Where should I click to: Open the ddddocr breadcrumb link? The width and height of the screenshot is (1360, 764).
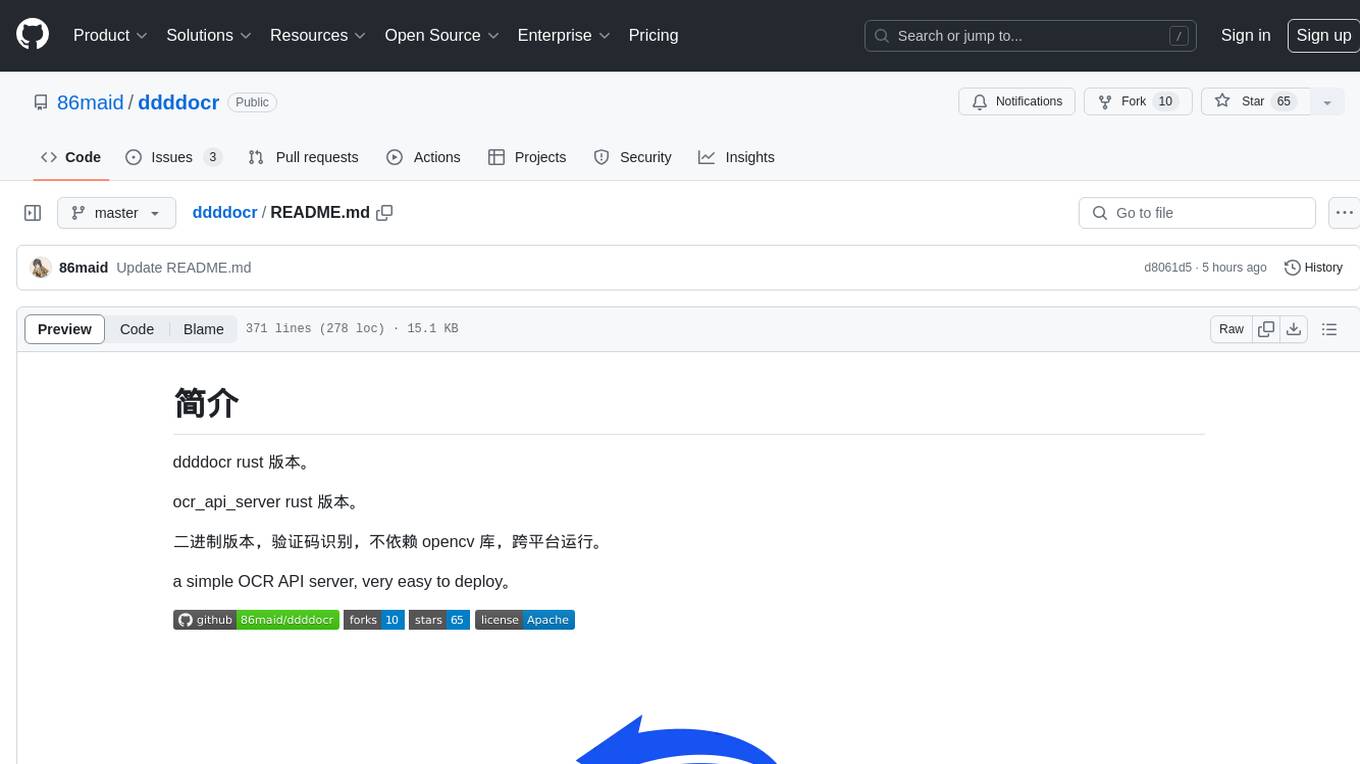point(225,213)
